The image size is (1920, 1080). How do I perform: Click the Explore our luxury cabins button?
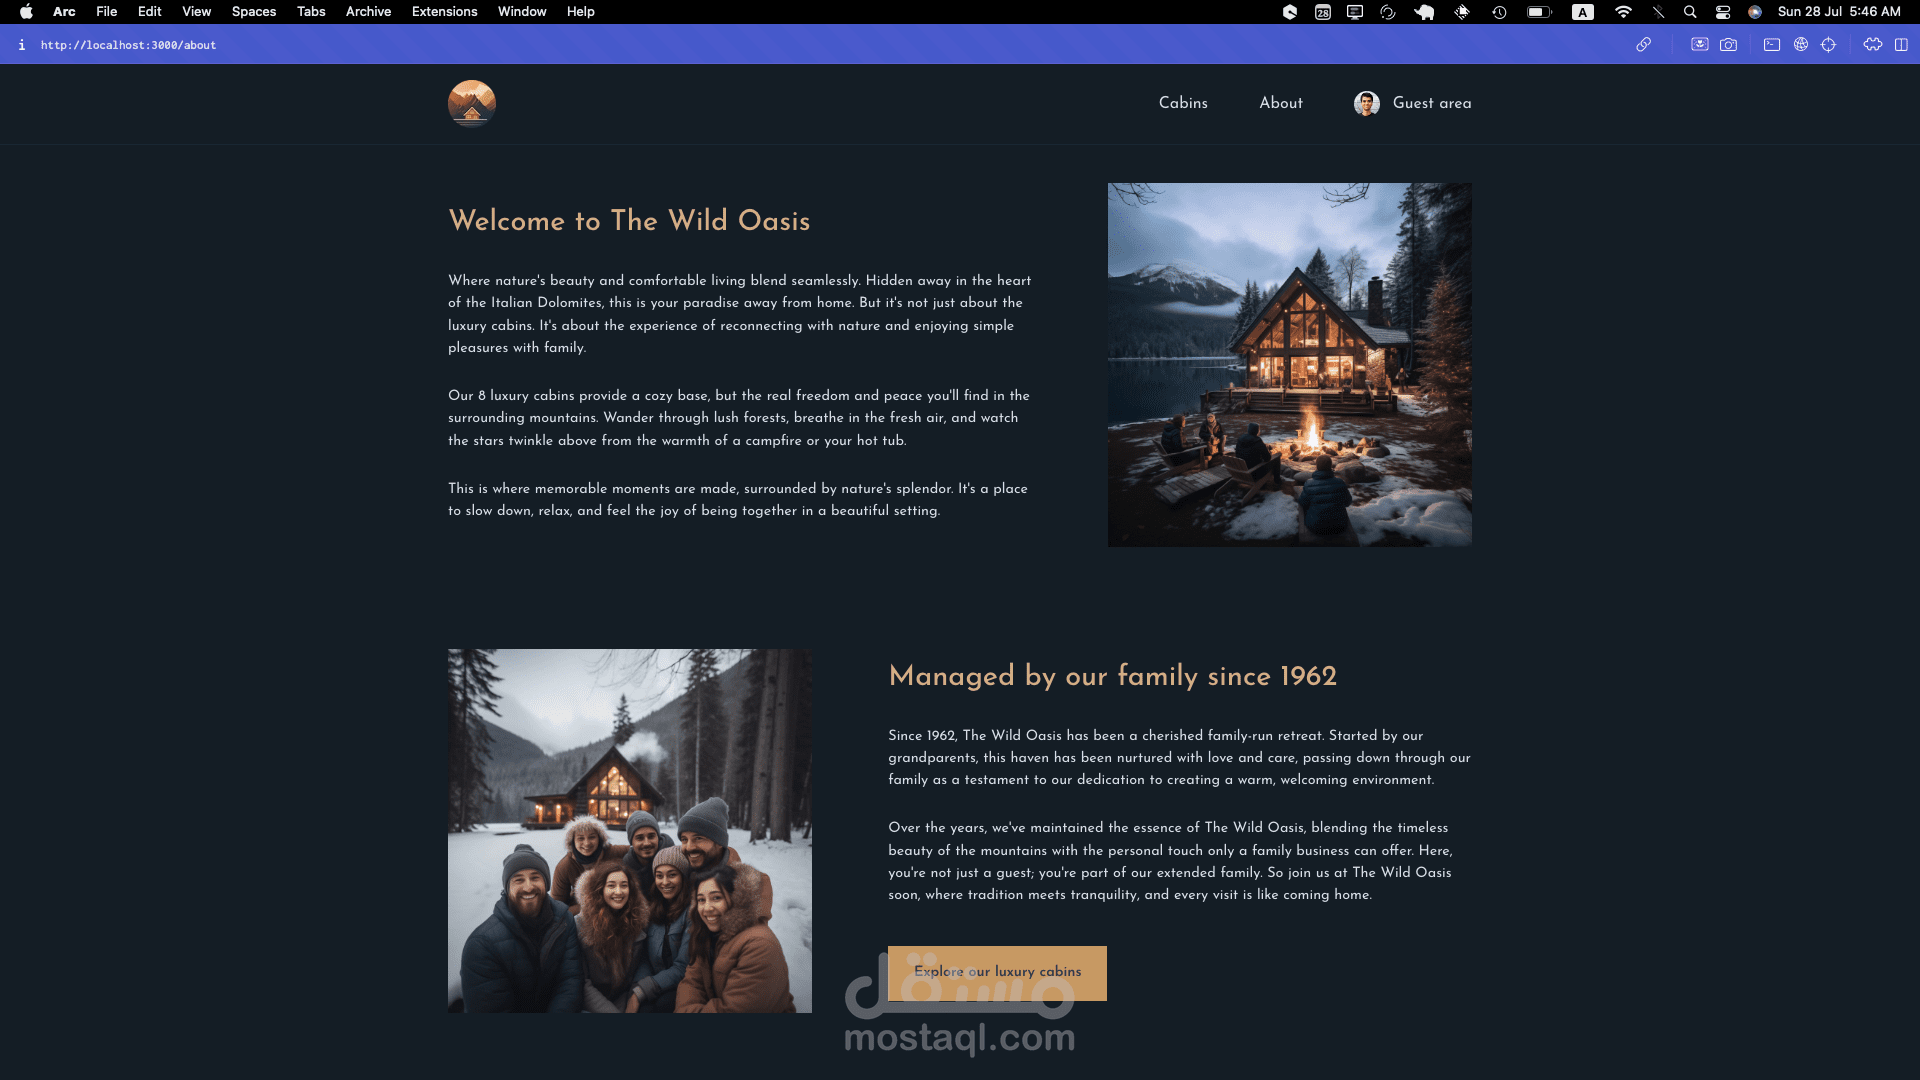coord(997,973)
